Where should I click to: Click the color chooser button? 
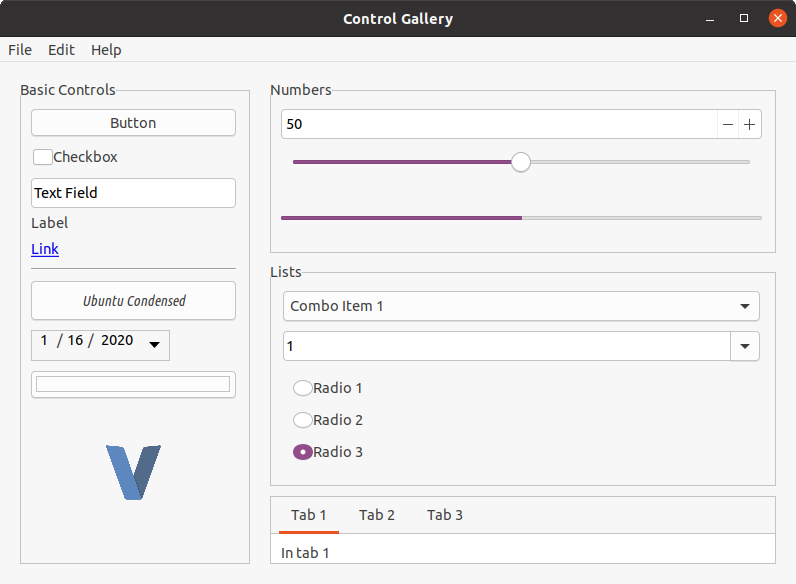pos(134,384)
